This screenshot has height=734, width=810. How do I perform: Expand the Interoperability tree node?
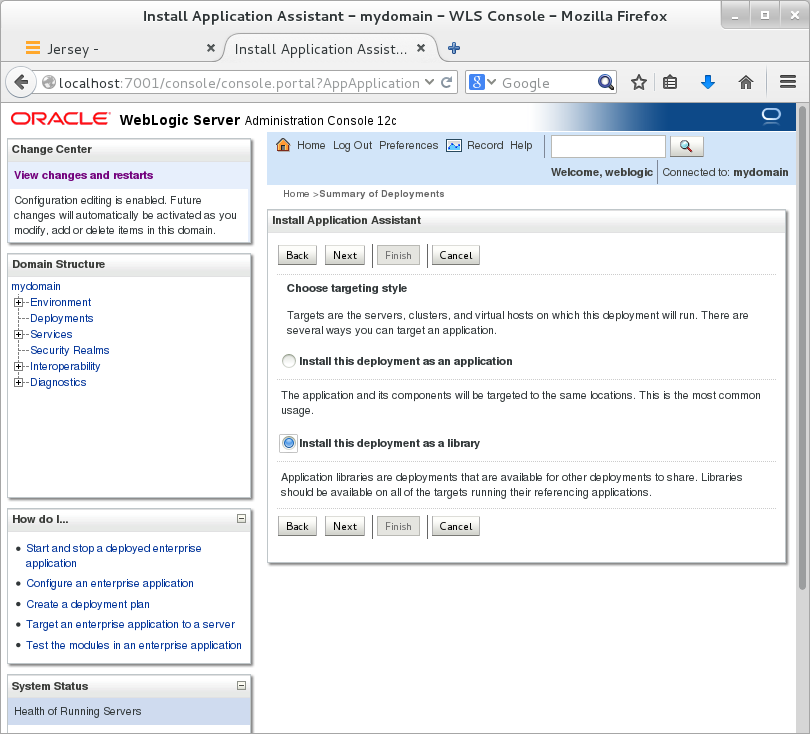(x=19, y=366)
